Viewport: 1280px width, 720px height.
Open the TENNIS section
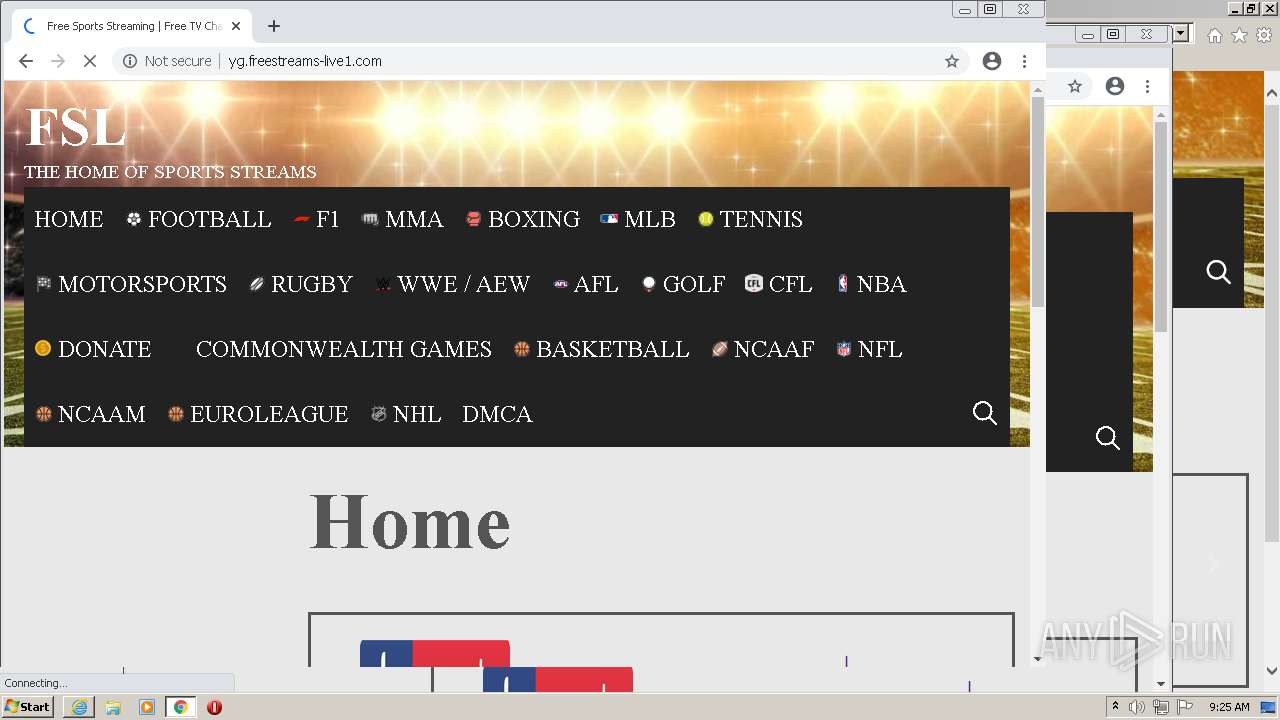coord(751,219)
